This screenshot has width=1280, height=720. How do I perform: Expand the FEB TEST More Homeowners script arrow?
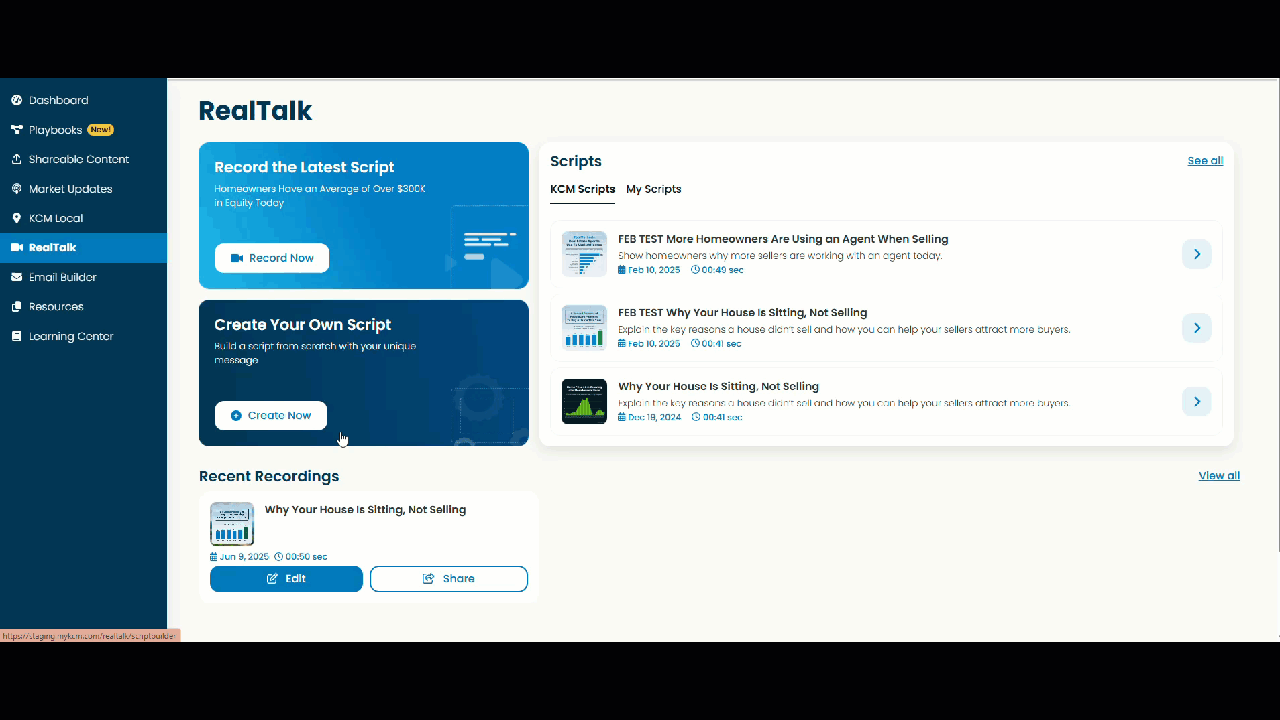coord(1197,254)
